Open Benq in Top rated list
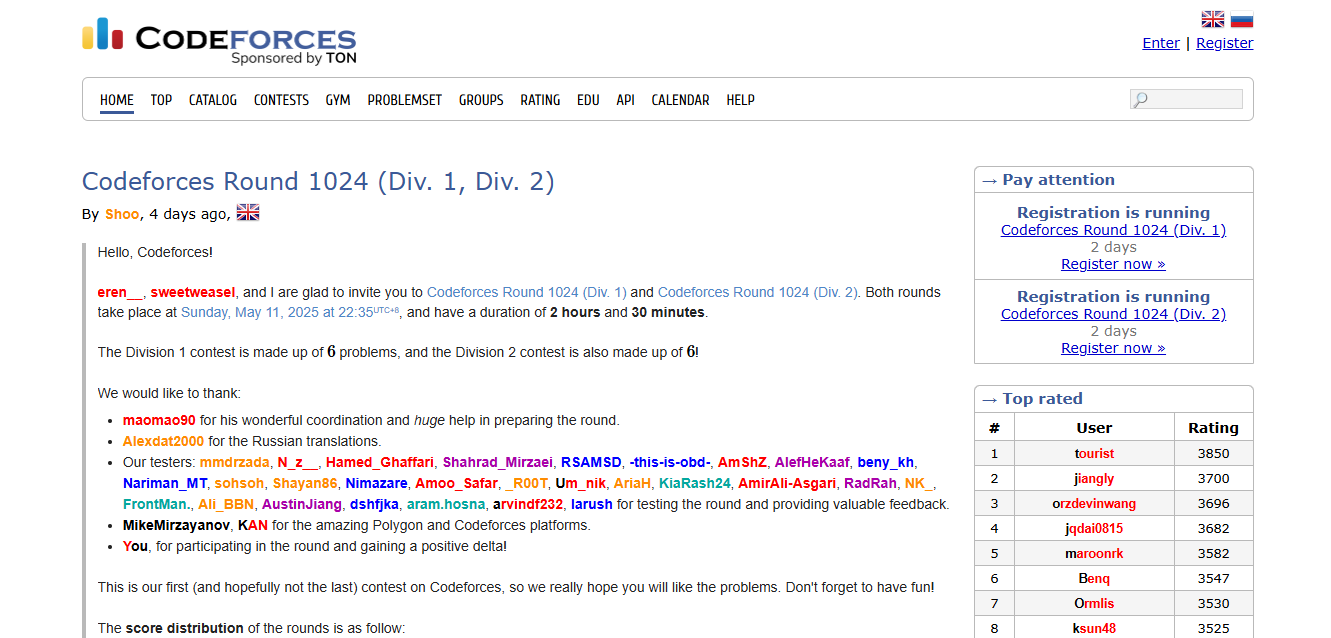This screenshot has height=638, width=1331. 1094,578
